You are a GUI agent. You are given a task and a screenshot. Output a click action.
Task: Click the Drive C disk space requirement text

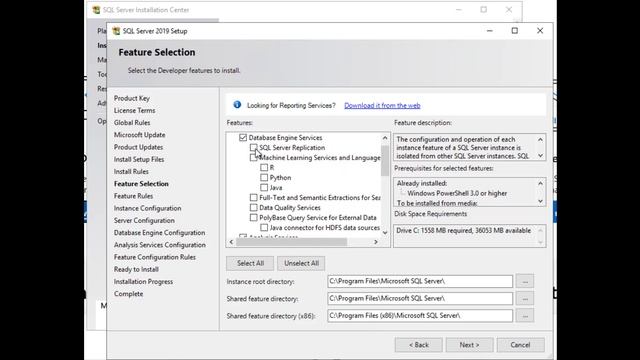click(464, 231)
